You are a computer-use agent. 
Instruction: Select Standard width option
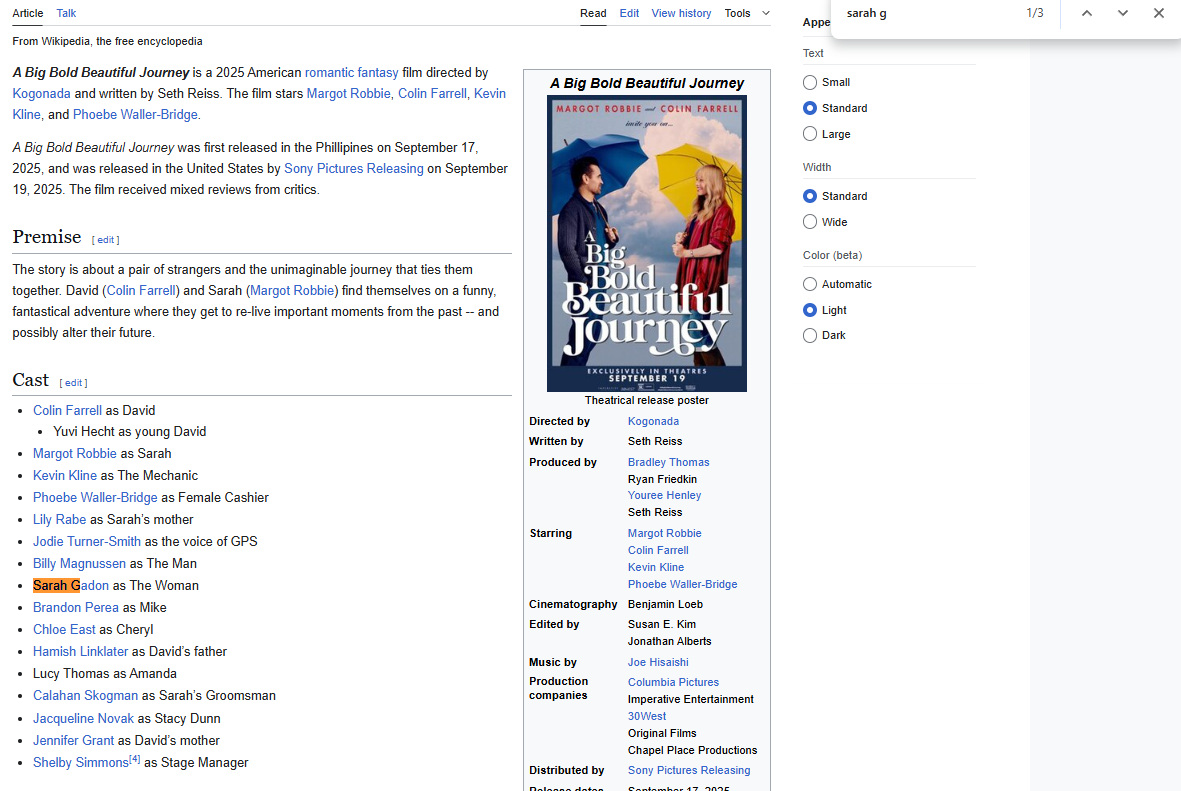click(810, 196)
